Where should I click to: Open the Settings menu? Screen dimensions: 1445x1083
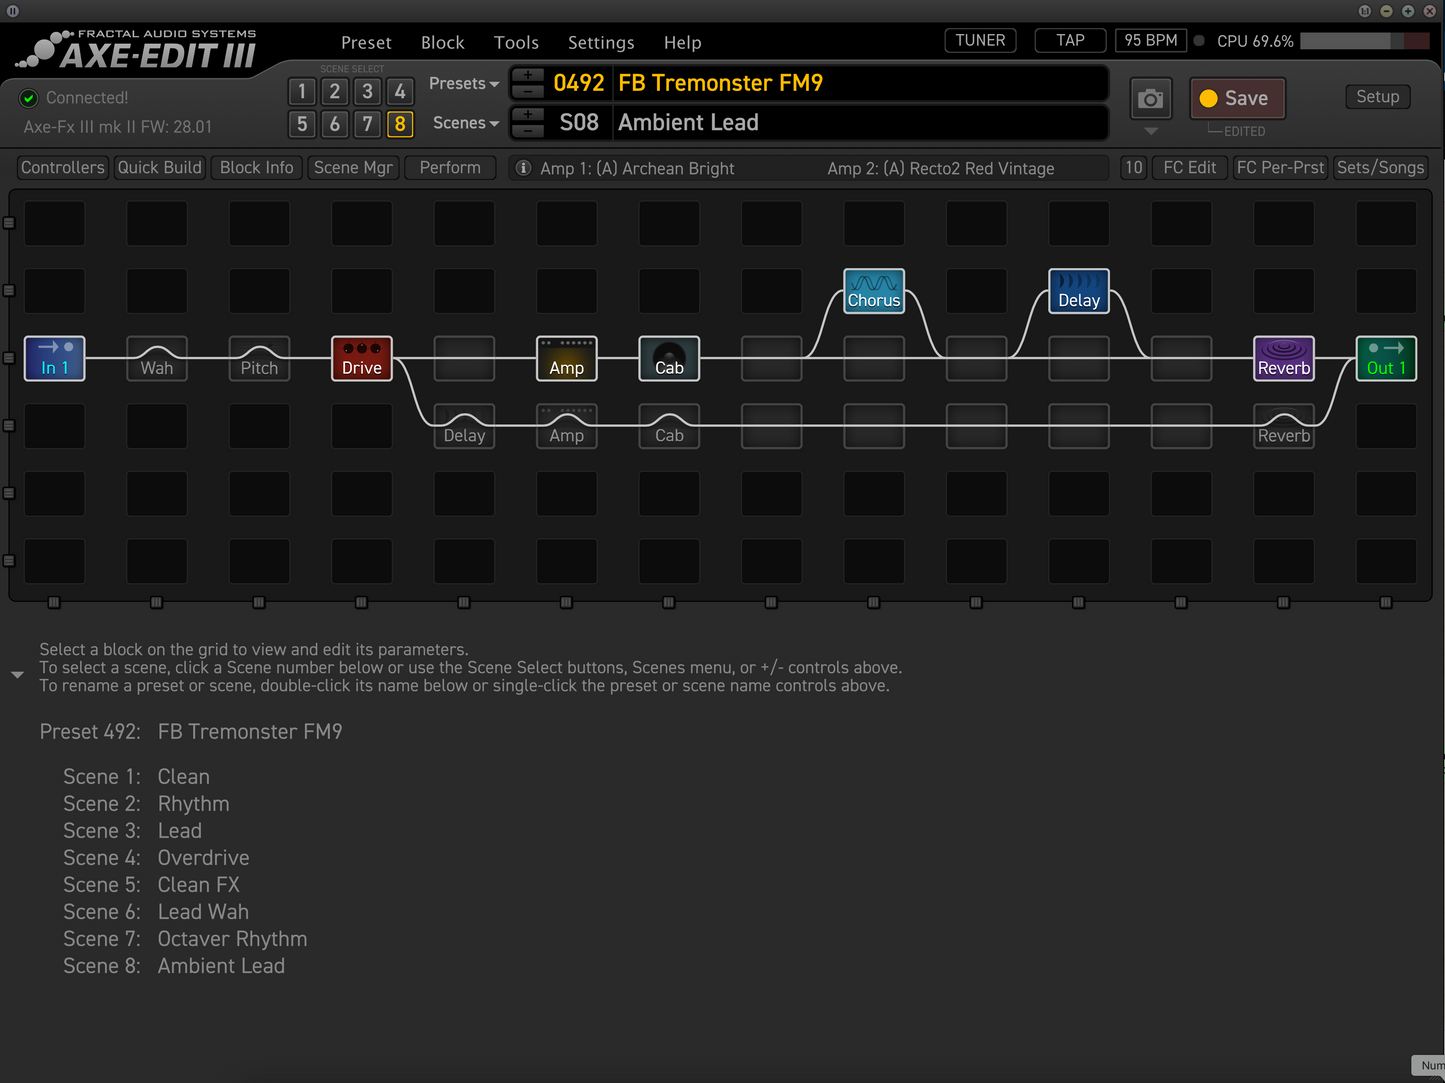coord(601,42)
